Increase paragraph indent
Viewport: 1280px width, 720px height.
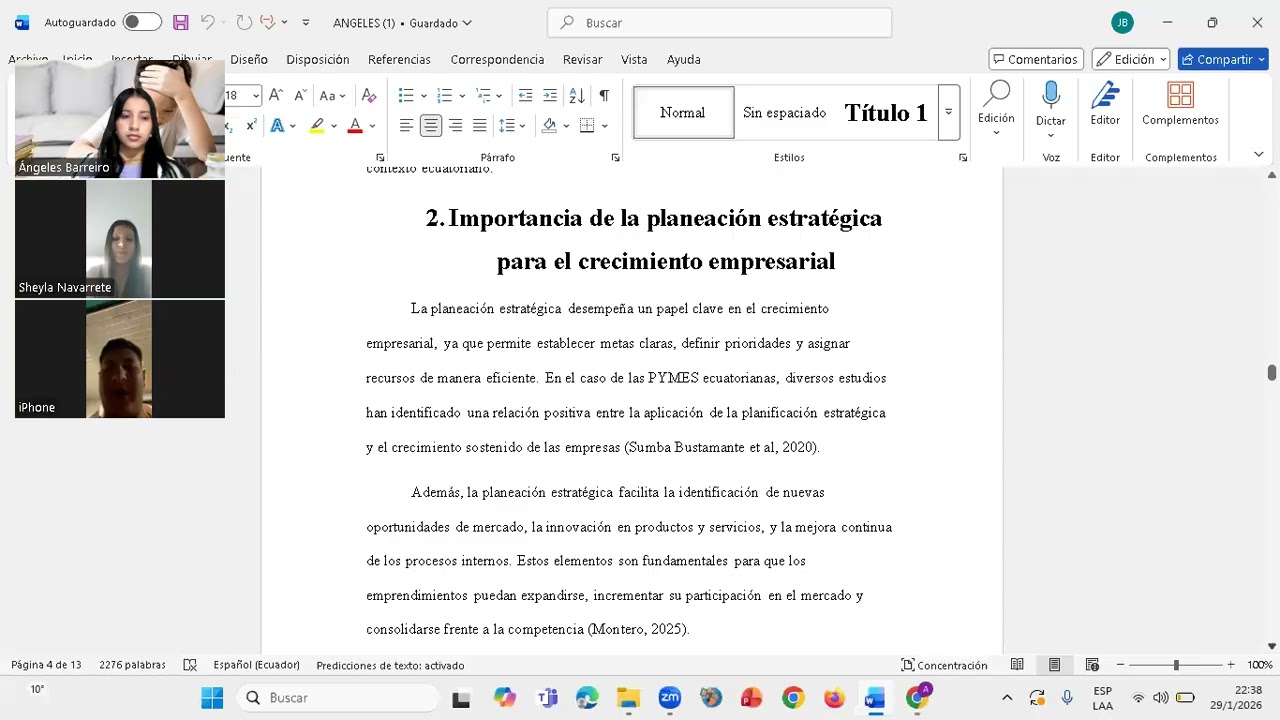point(550,95)
